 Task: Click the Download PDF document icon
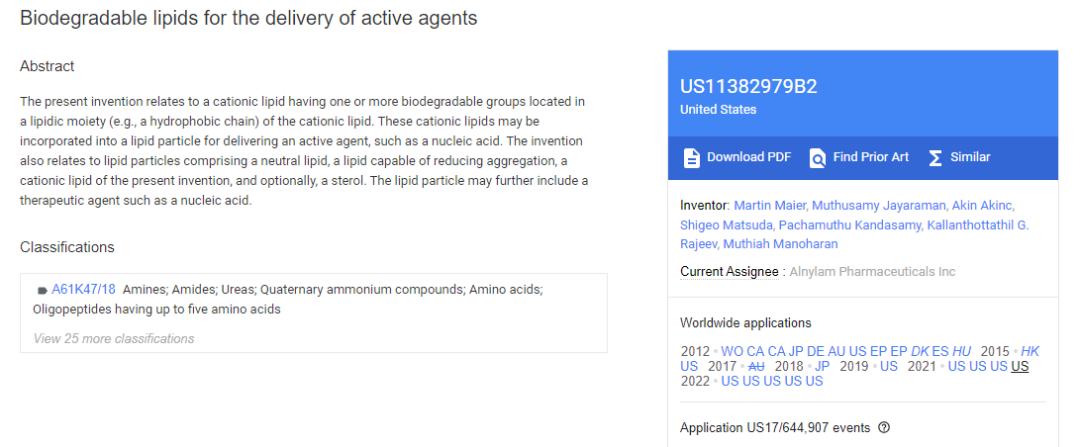[691, 158]
